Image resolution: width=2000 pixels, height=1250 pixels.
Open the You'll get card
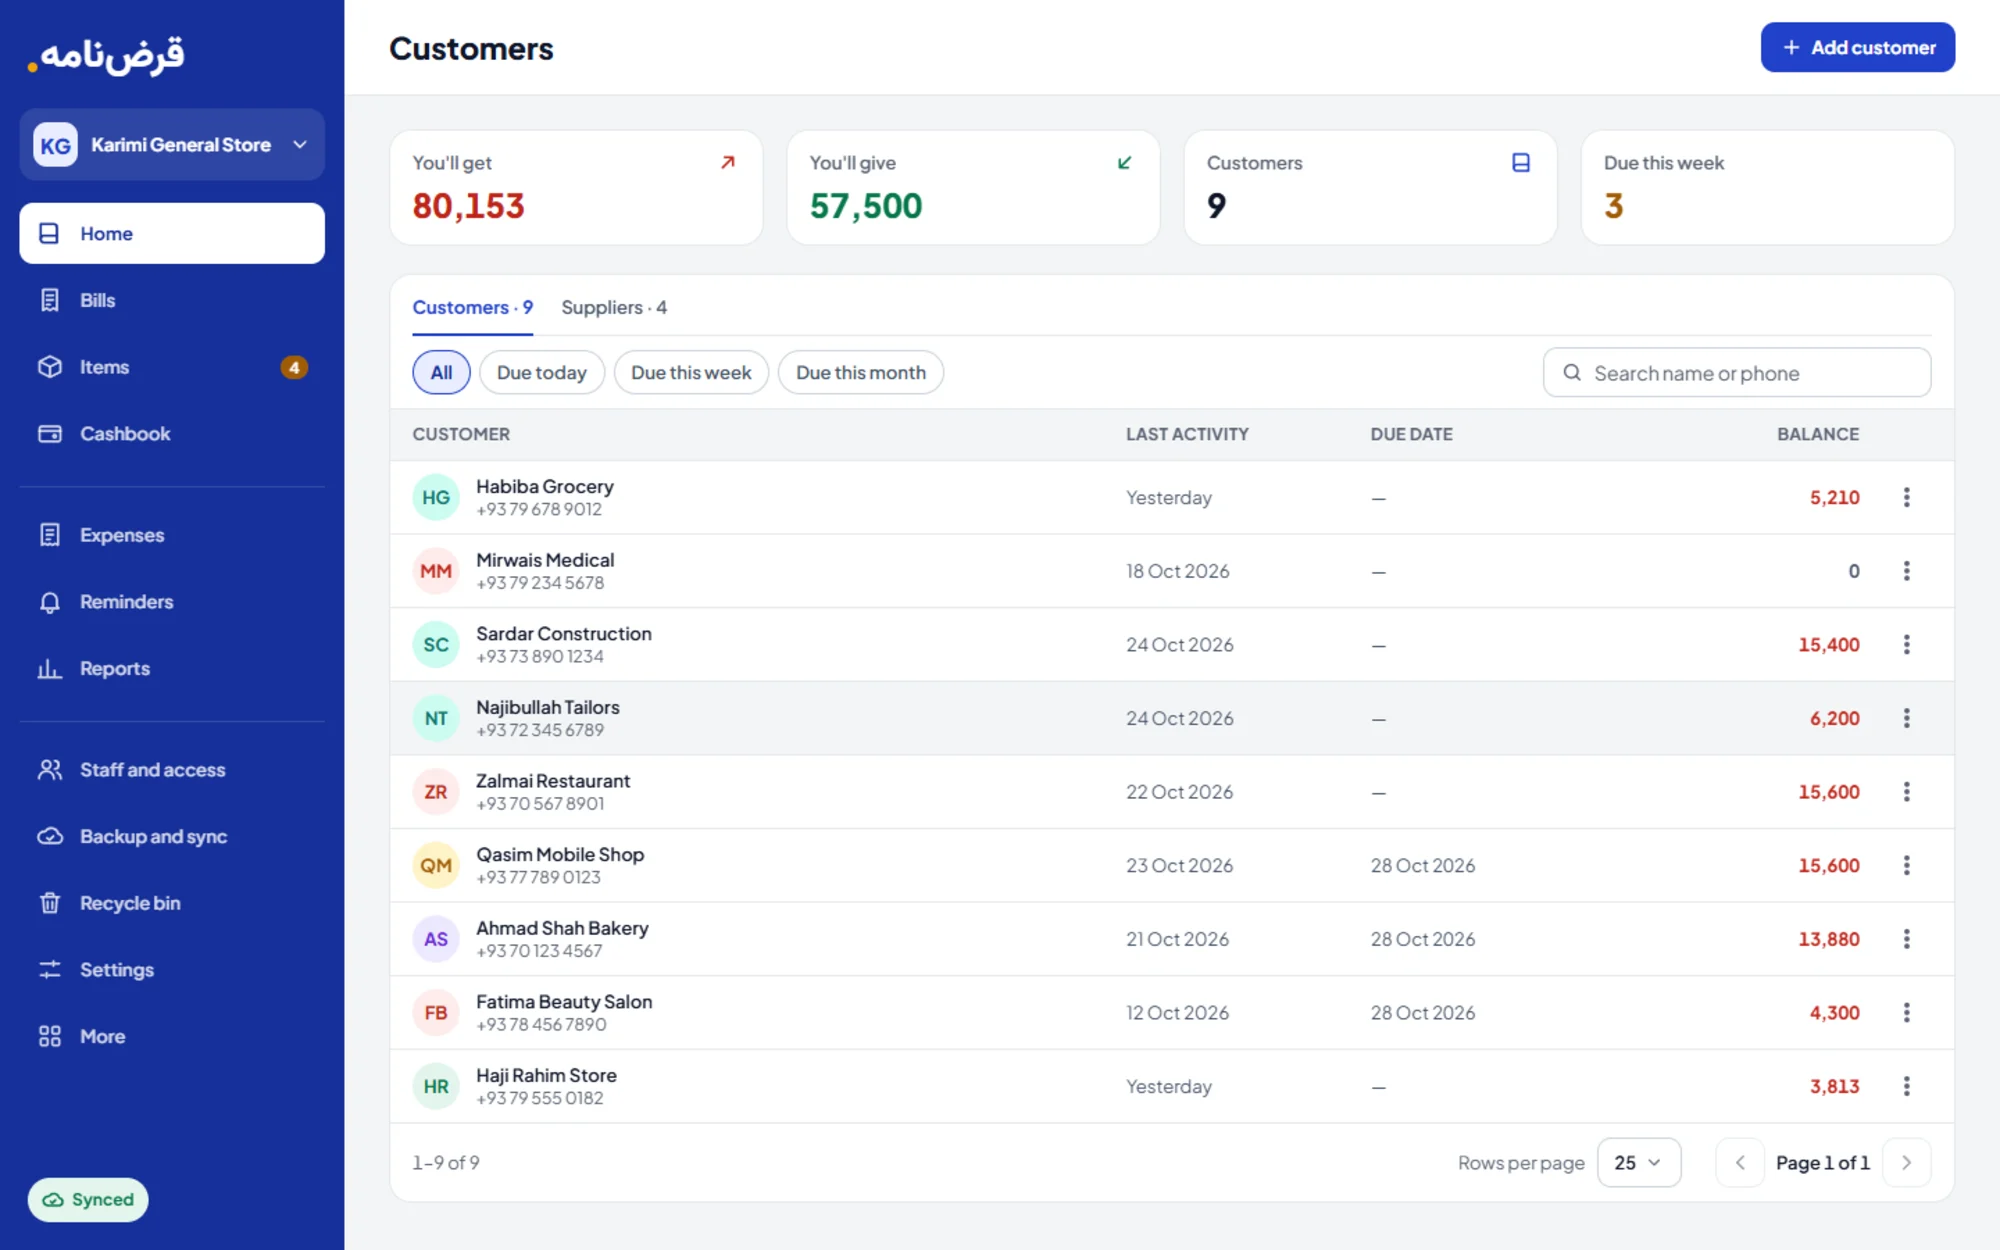click(x=576, y=187)
